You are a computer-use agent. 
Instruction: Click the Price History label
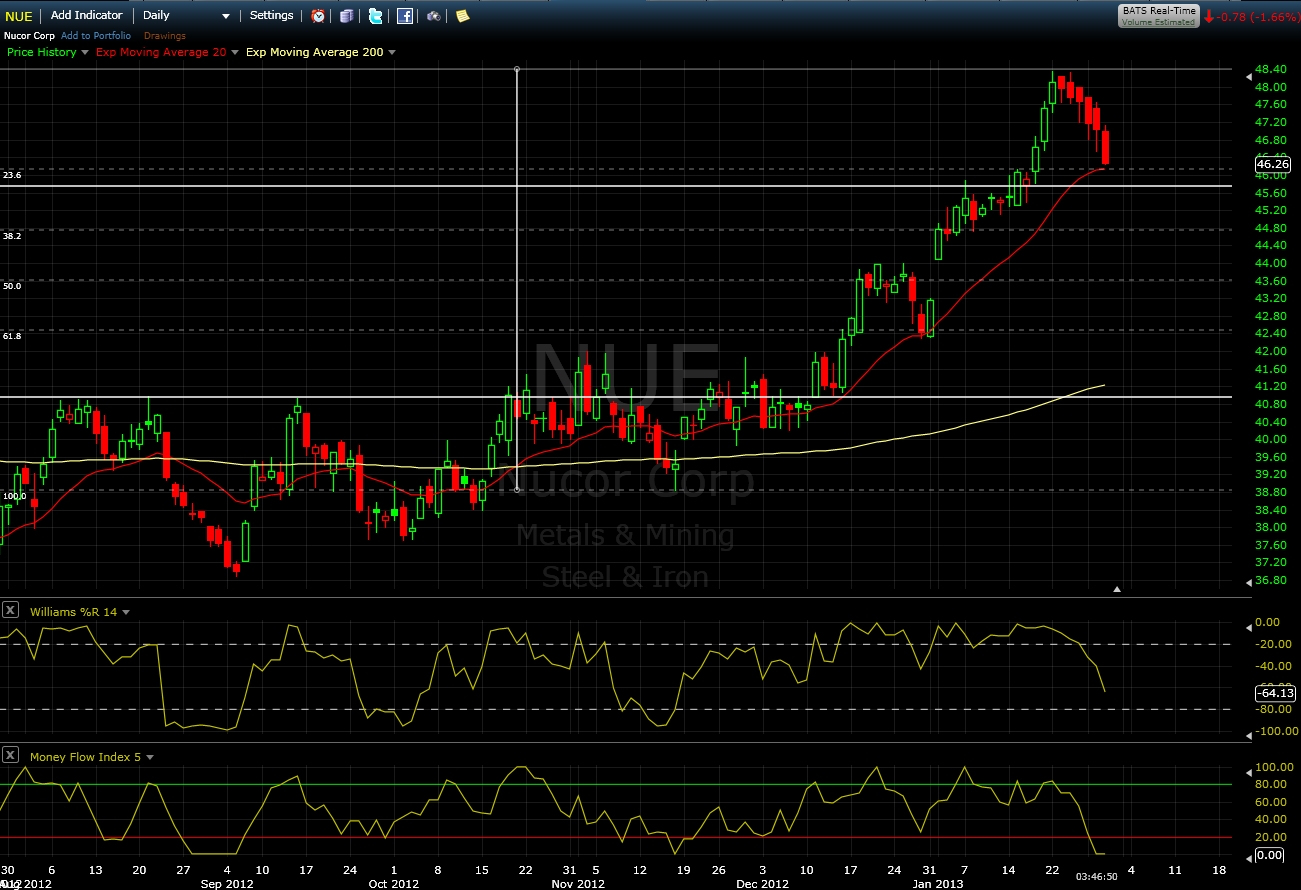point(41,52)
